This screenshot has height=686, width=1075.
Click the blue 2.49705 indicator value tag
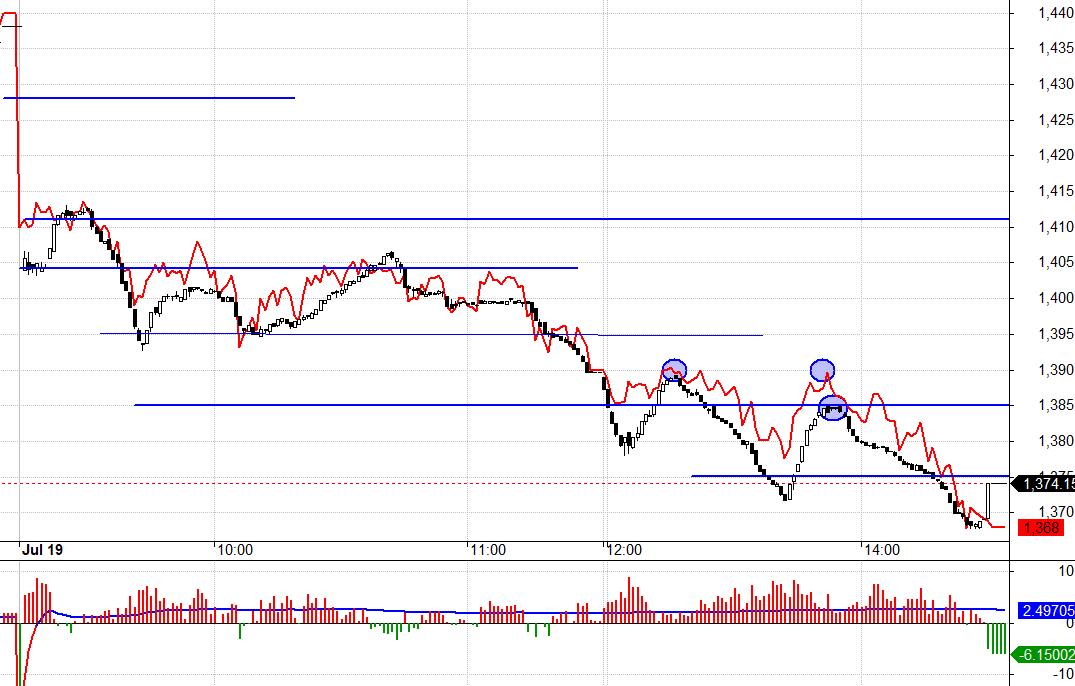[x=1046, y=610]
